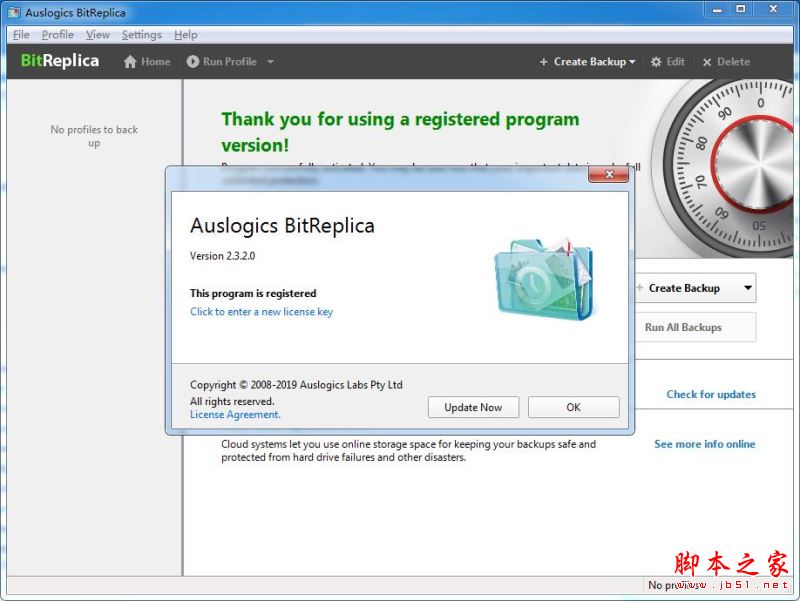Image resolution: width=800 pixels, height=601 pixels.
Task: Open the License Agreement link
Action: pos(235,415)
